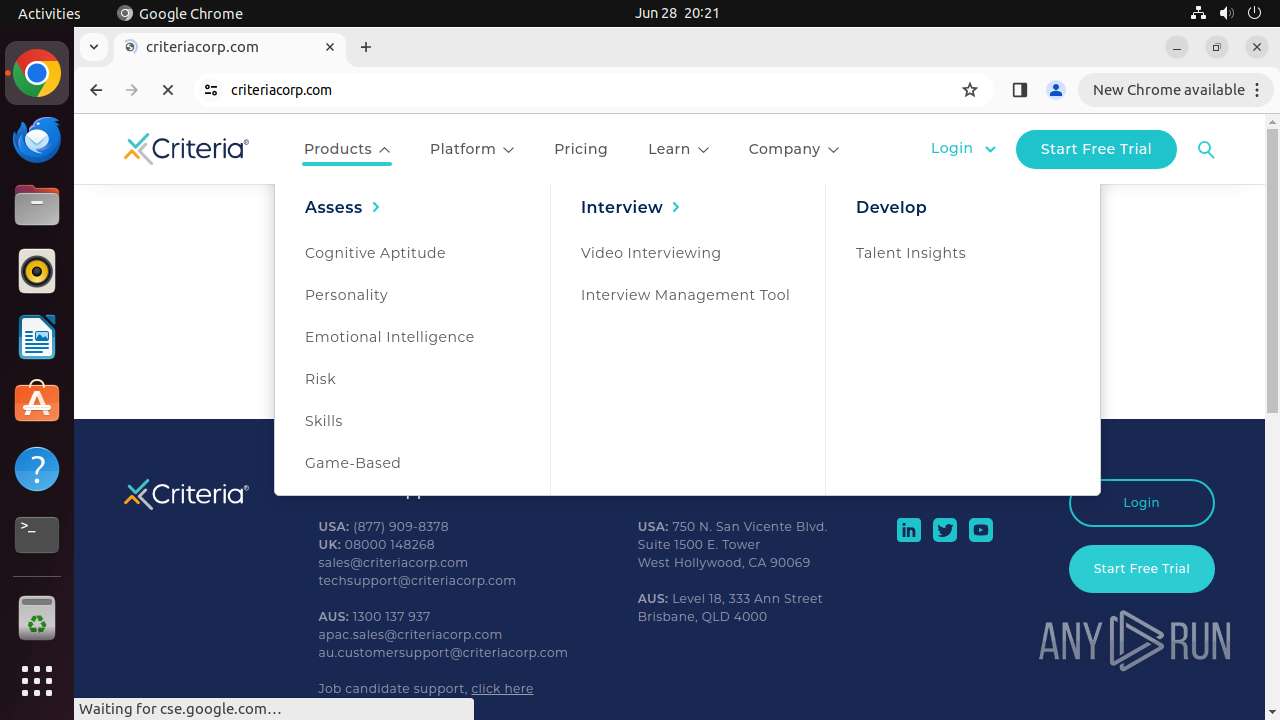This screenshot has height=720, width=1280.
Task: Click Start Free Trial in header
Action: coord(1096,149)
